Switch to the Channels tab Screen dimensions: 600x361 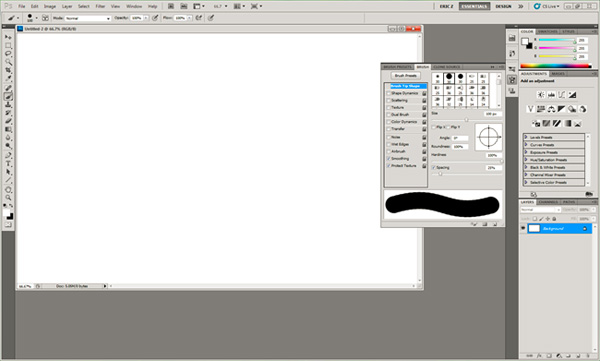coord(548,202)
